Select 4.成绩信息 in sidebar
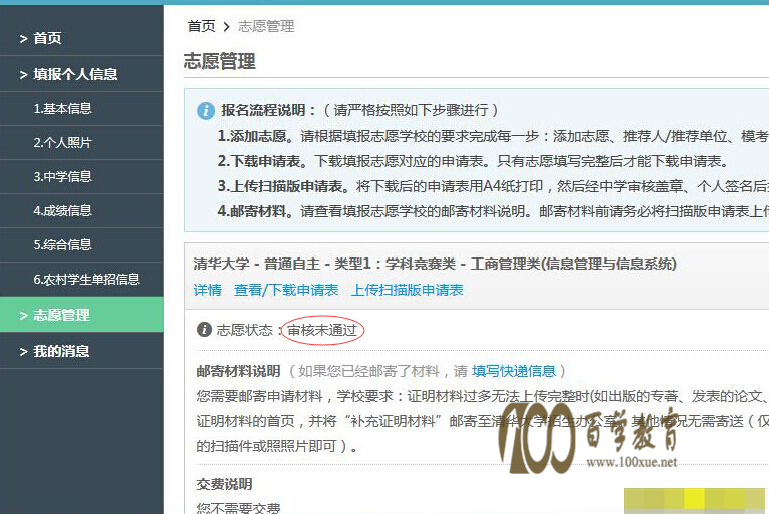This screenshot has height=514, width=769. [62, 211]
